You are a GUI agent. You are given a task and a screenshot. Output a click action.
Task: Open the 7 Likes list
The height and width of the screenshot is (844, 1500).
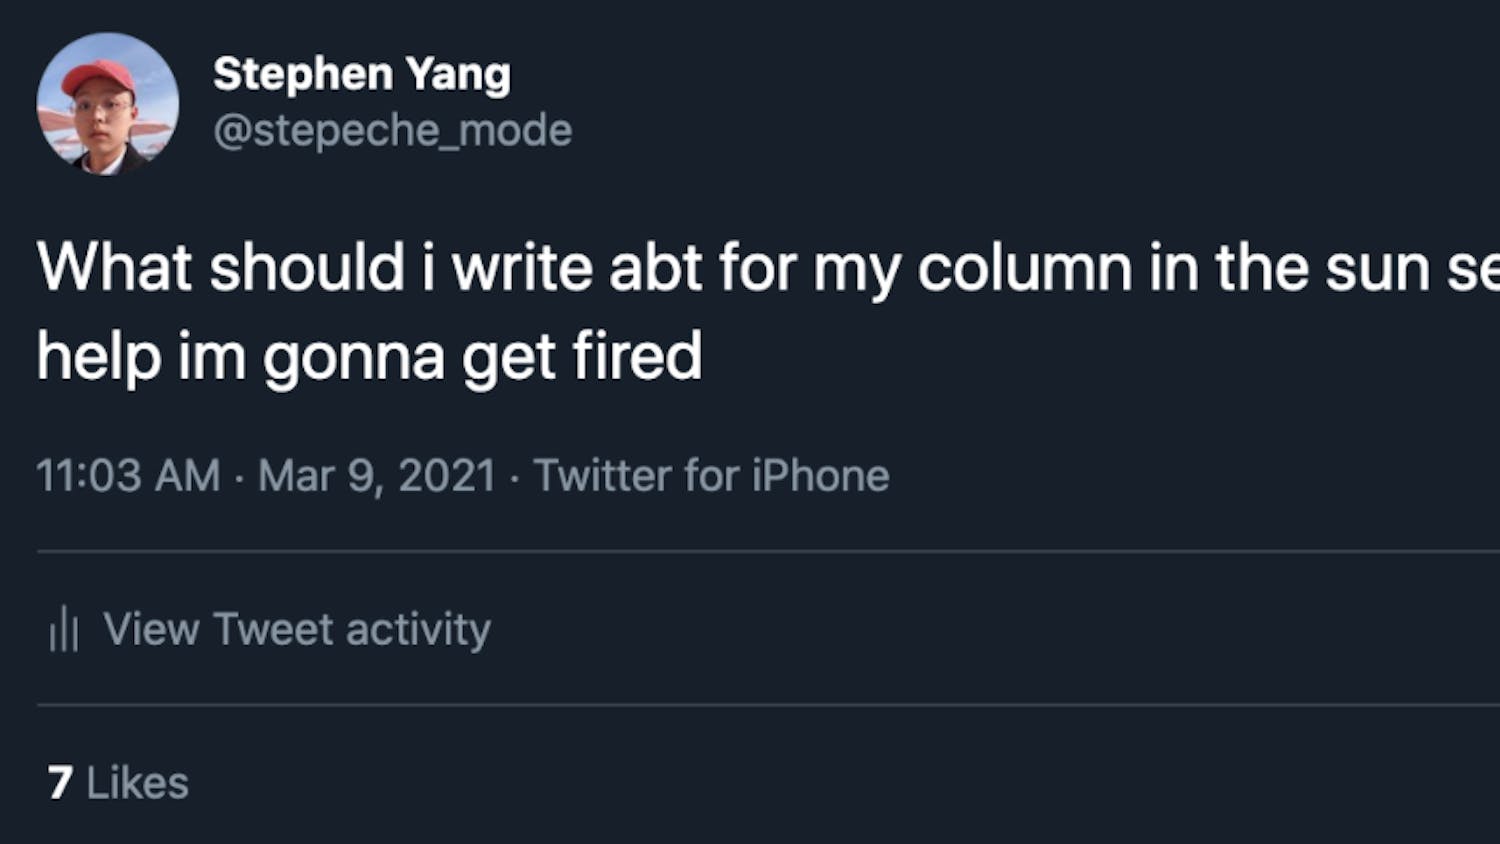[x=118, y=783]
